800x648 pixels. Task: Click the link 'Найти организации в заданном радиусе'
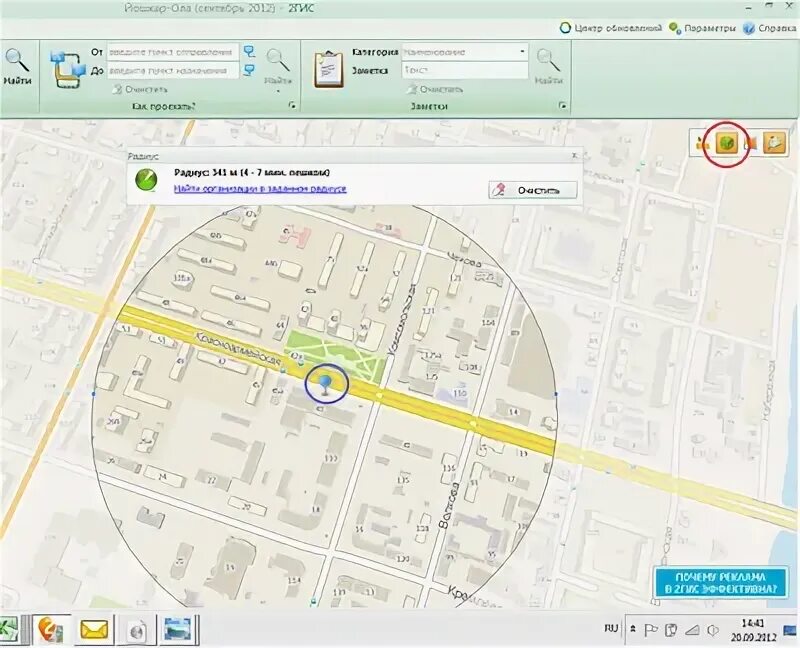click(260, 189)
